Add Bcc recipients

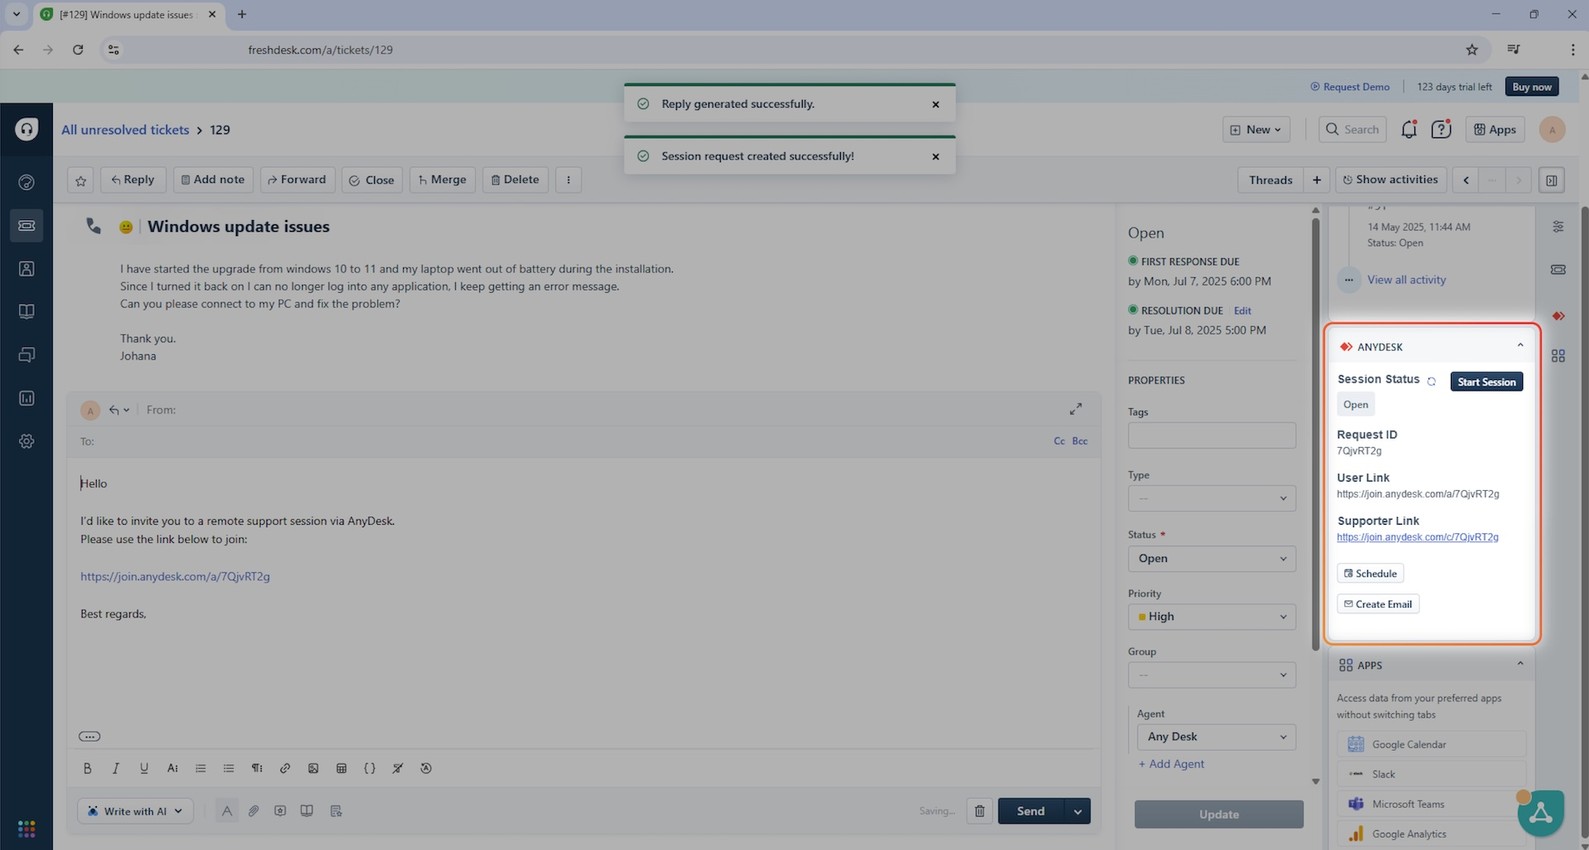tap(1080, 441)
